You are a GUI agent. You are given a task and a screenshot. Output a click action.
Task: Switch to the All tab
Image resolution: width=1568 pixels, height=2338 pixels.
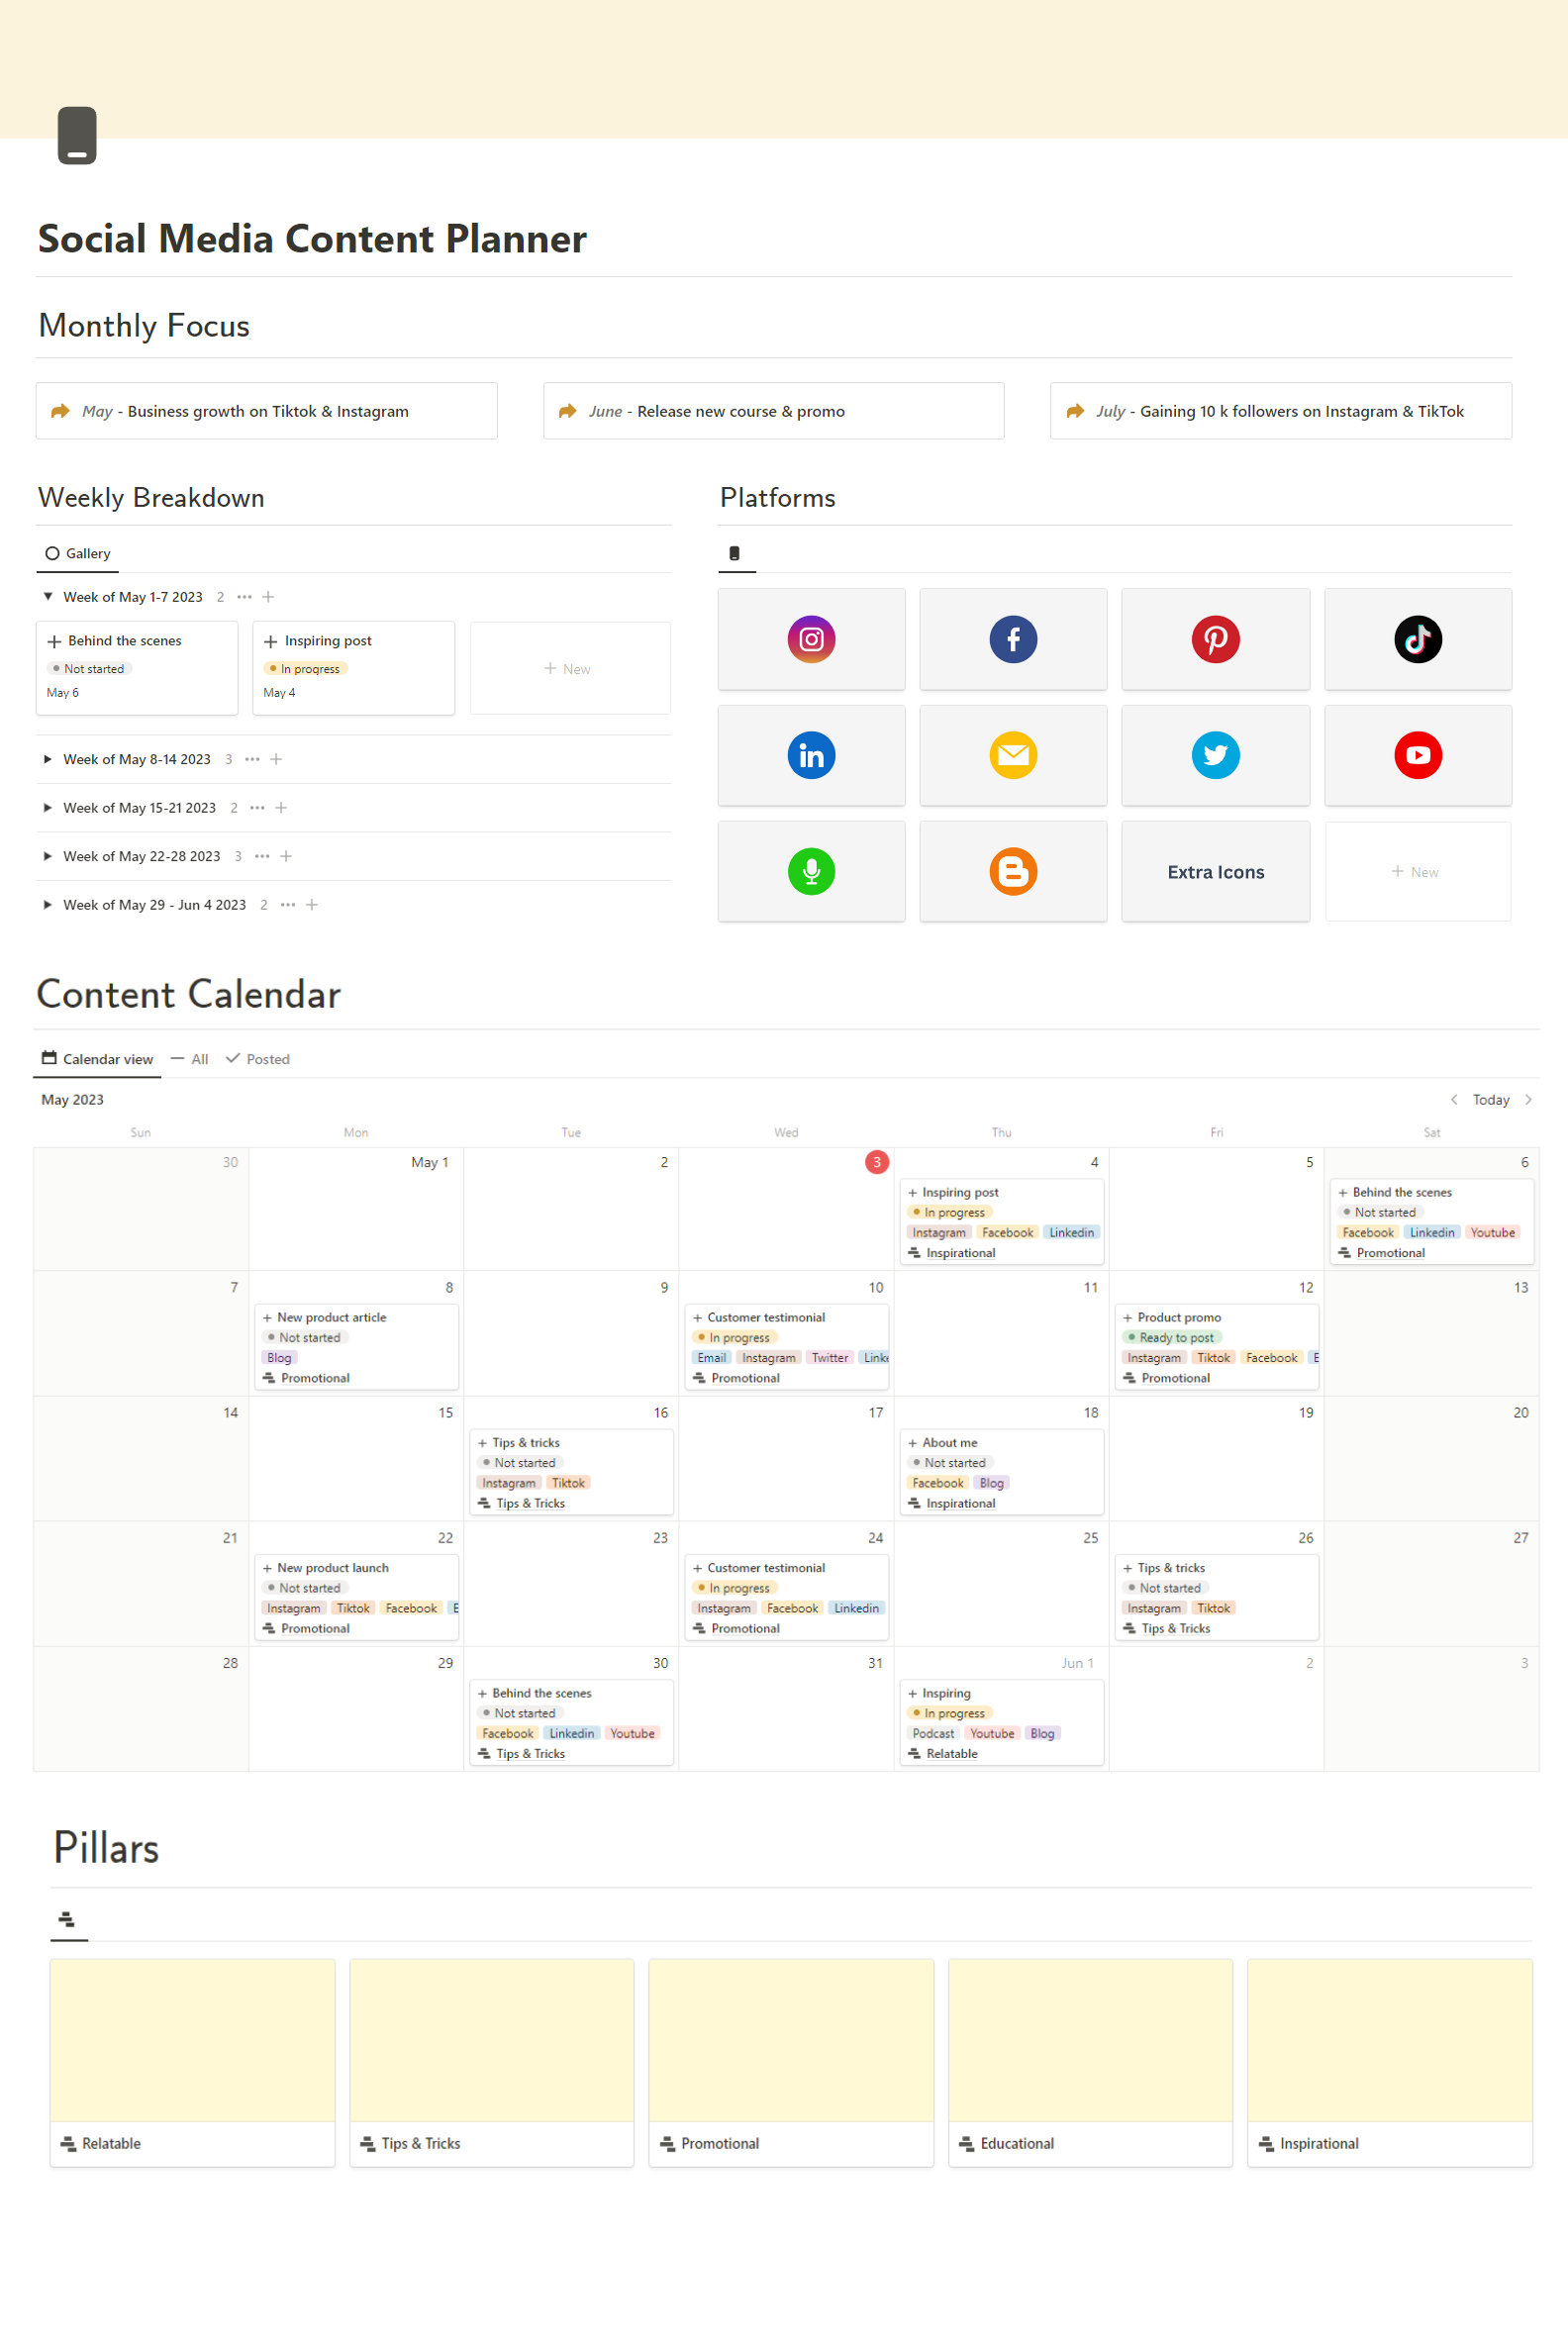[190, 1058]
